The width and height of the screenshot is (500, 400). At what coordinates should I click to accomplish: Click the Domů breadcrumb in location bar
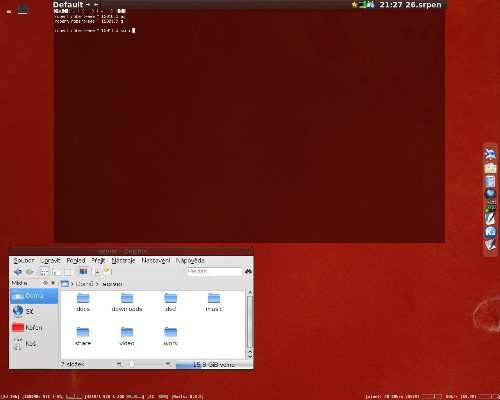tap(84, 284)
